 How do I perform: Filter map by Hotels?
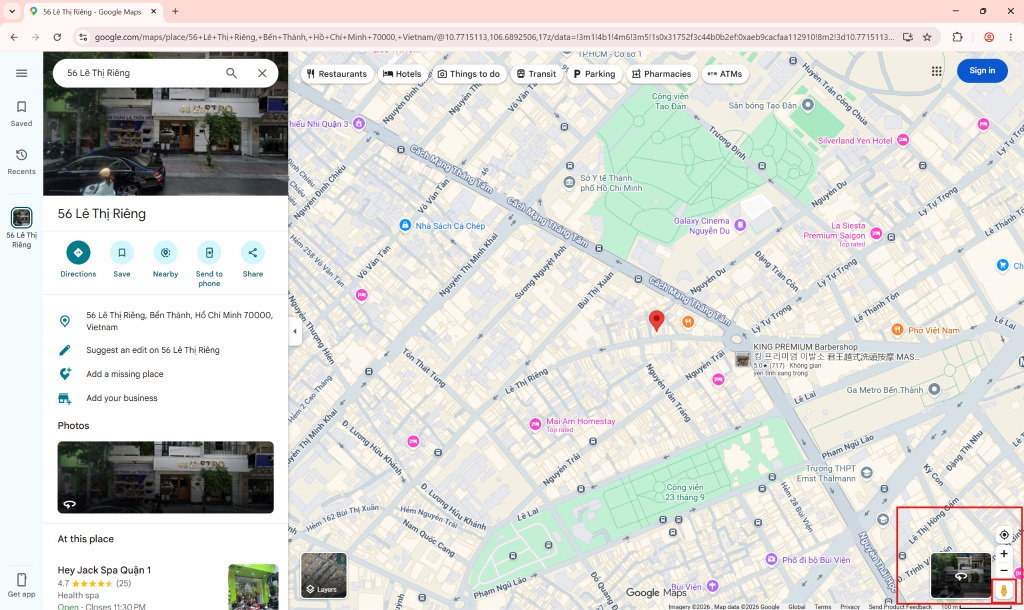[402, 74]
